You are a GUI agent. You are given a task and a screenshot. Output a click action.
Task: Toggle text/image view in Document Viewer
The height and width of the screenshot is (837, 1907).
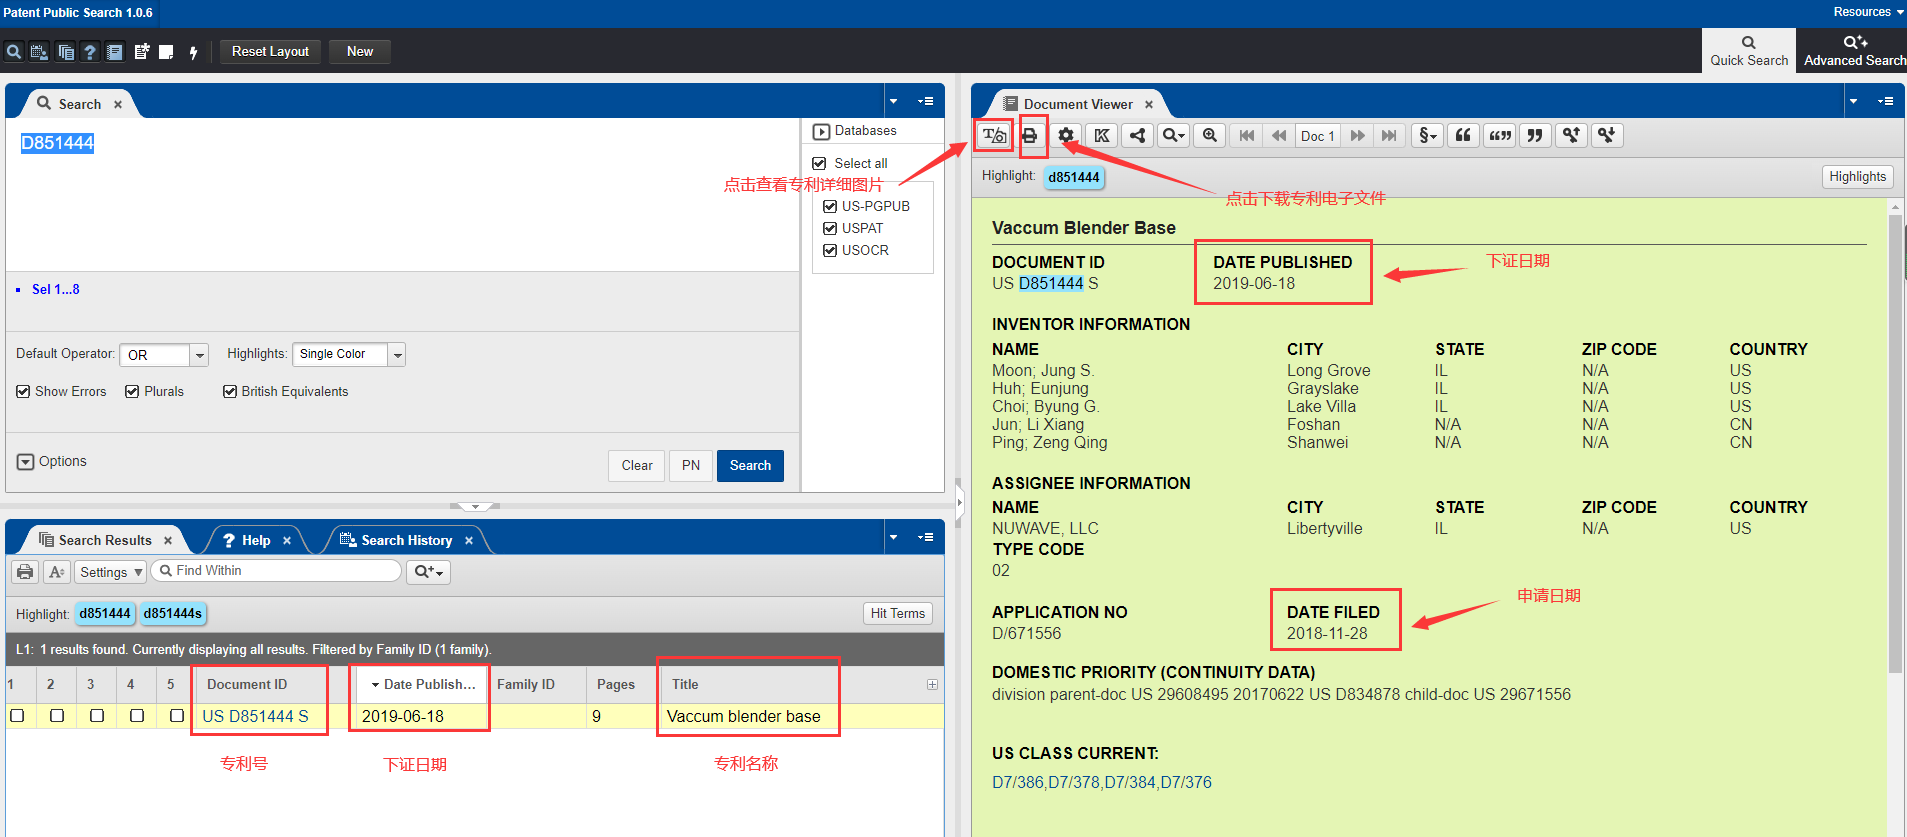(x=994, y=136)
